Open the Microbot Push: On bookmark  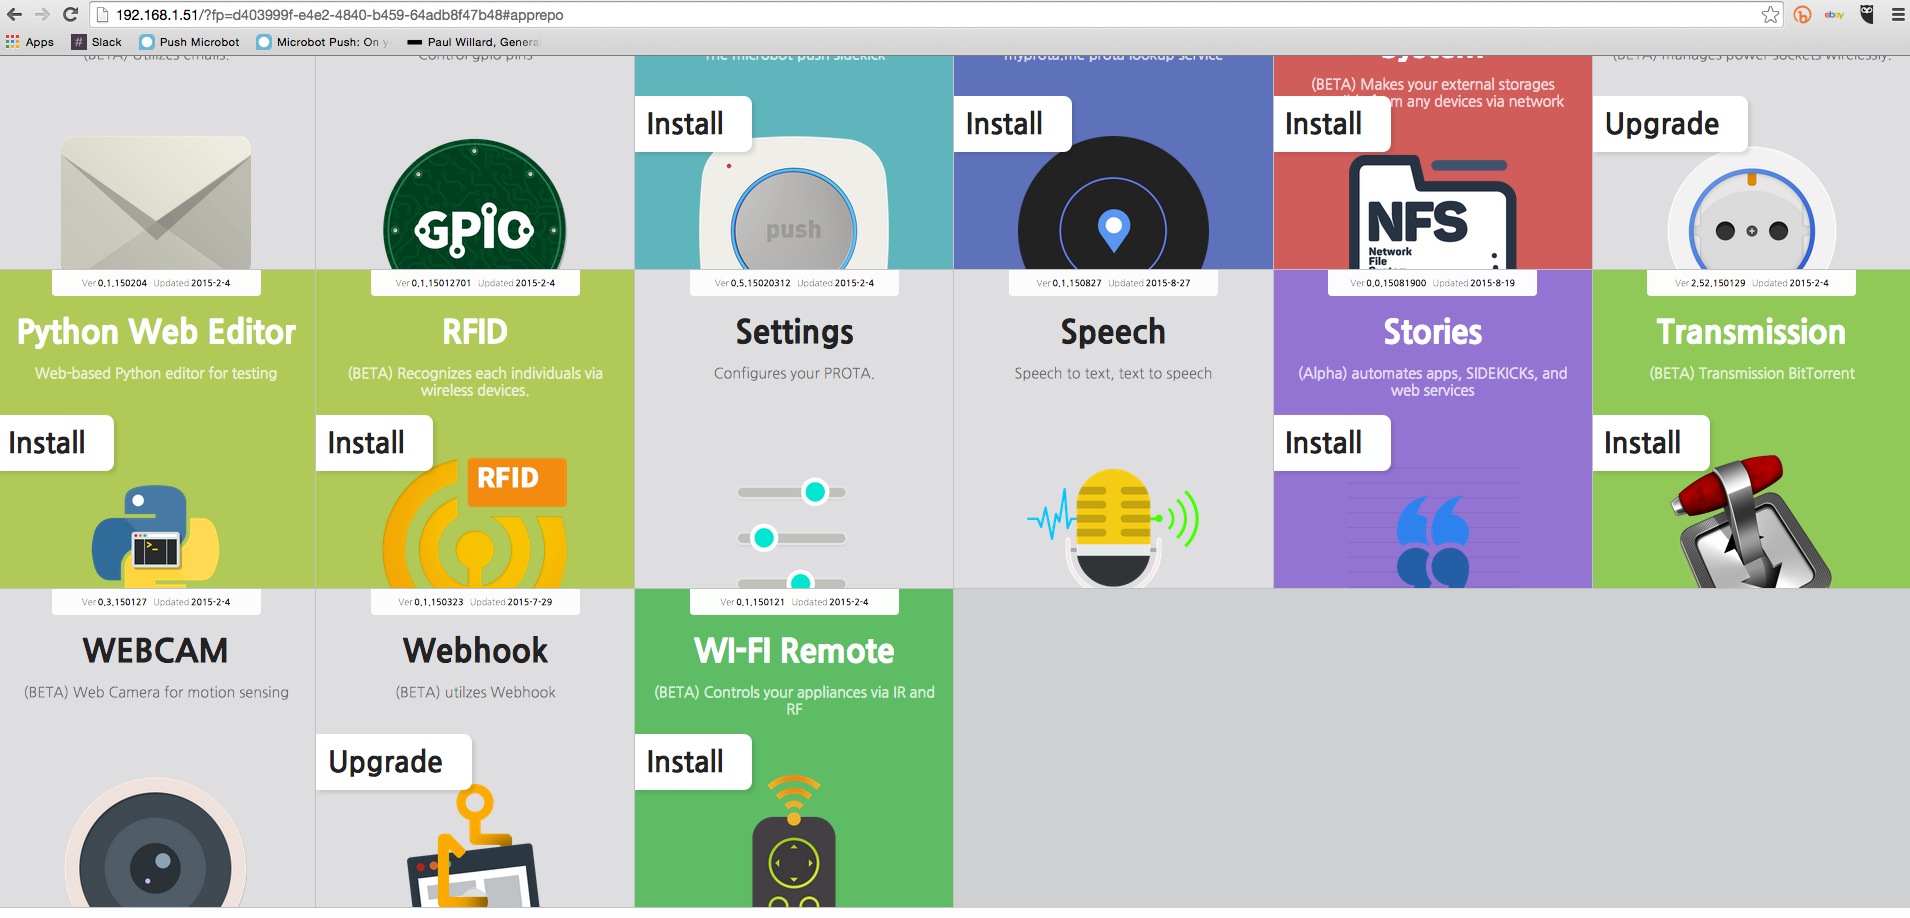click(x=323, y=41)
